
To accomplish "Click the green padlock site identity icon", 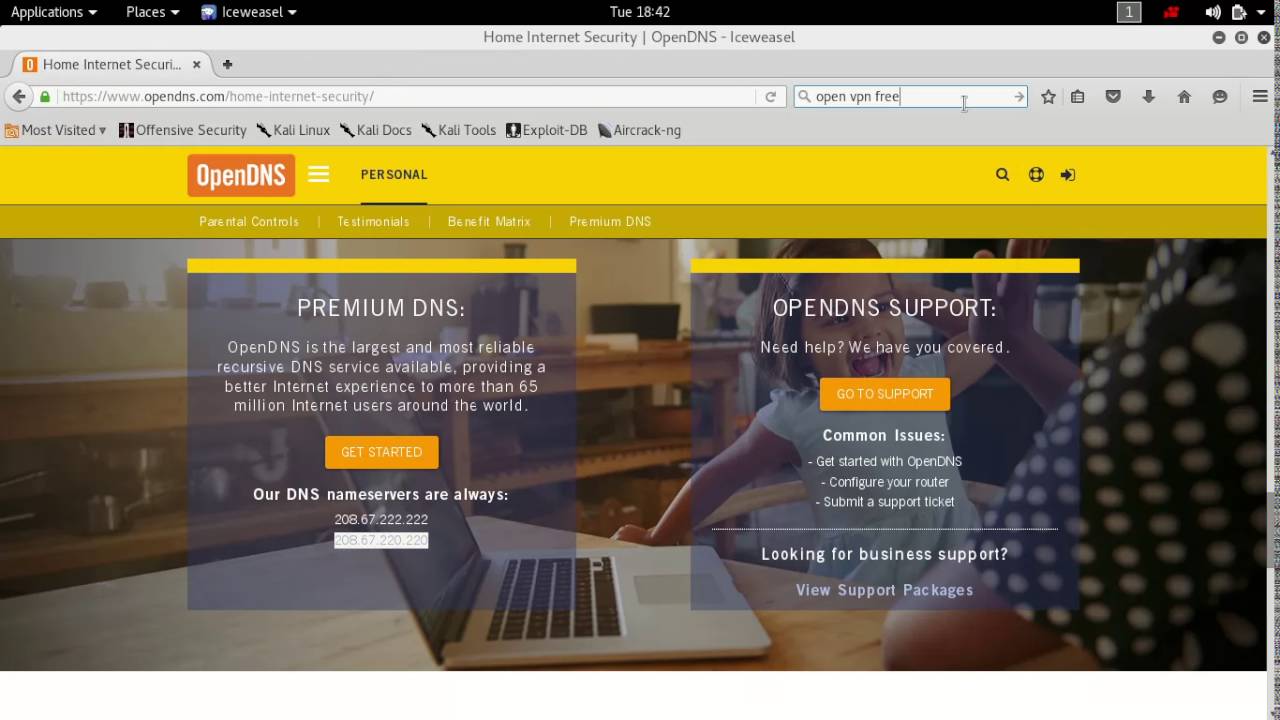I will click(x=45, y=97).
